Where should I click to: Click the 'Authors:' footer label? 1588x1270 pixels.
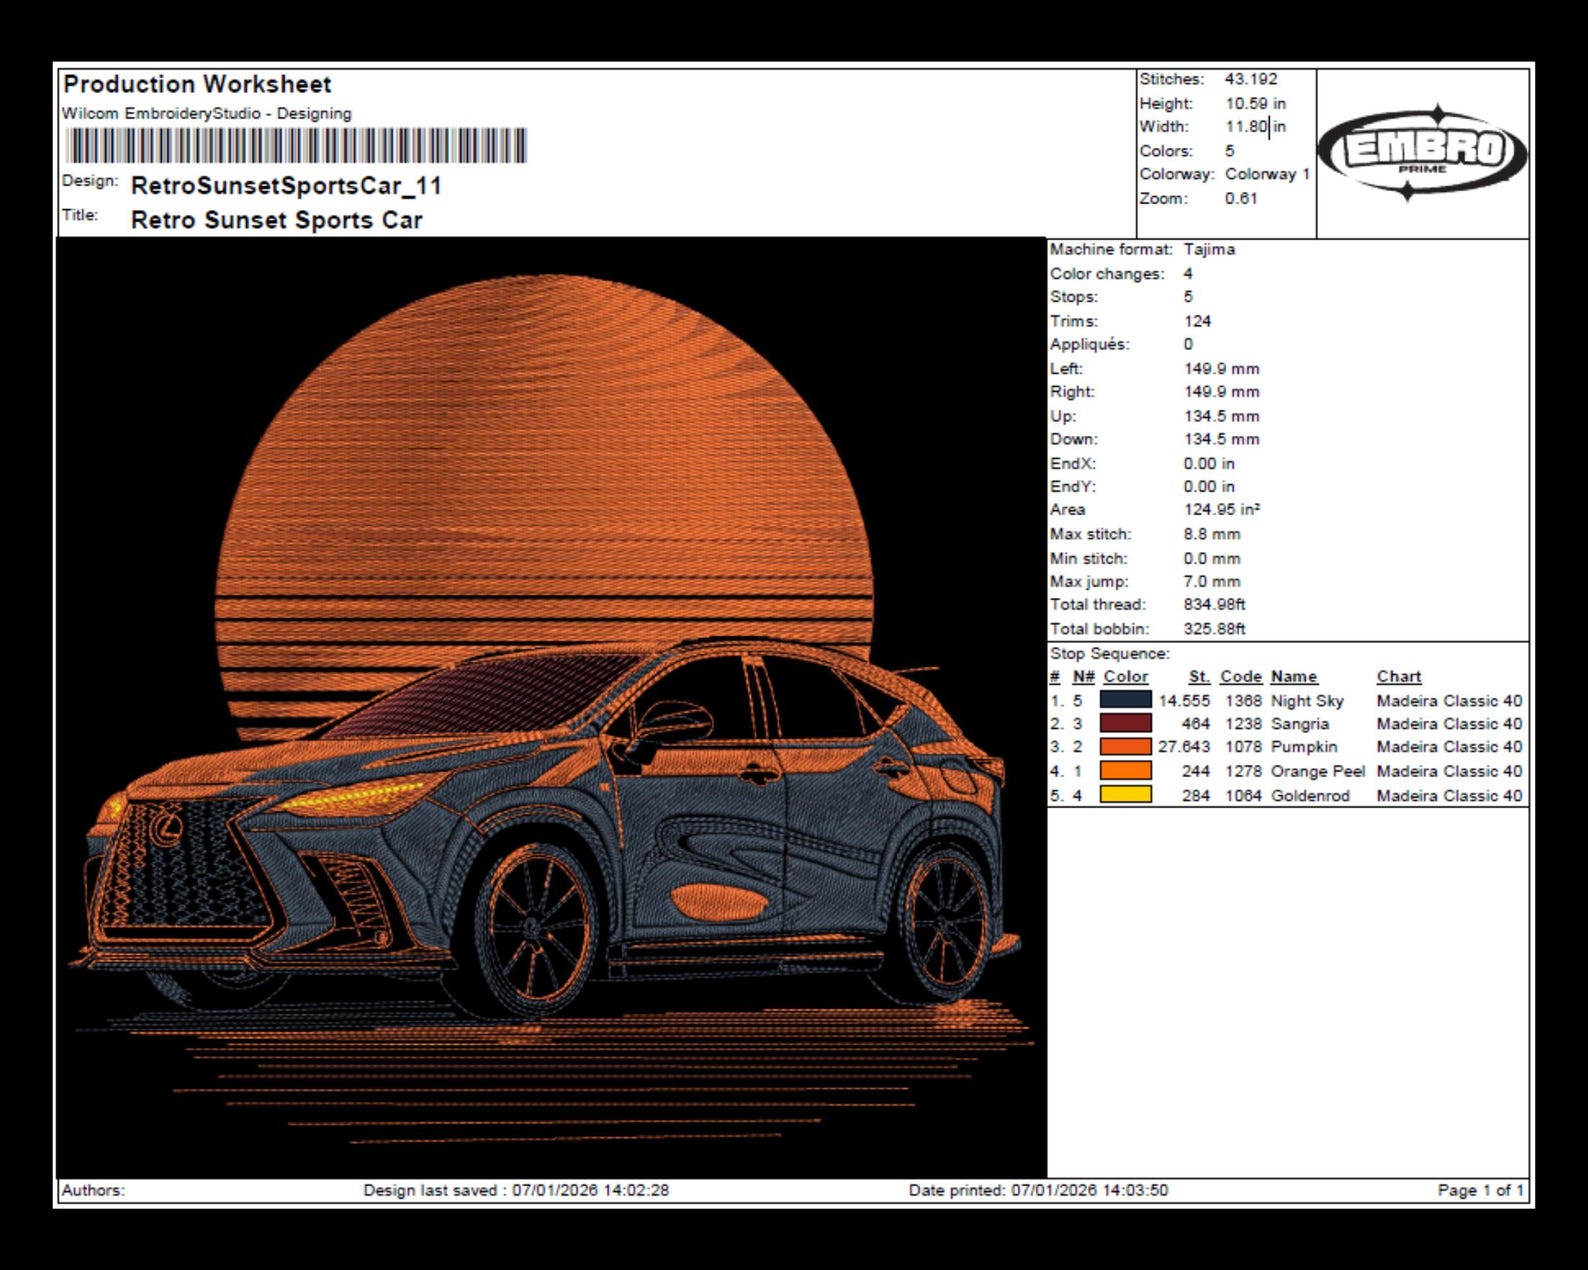pyautogui.click(x=93, y=1190)
